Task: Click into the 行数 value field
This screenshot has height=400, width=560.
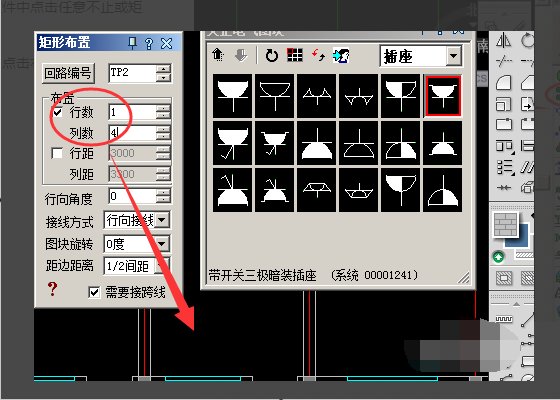Action: (132, 113)
